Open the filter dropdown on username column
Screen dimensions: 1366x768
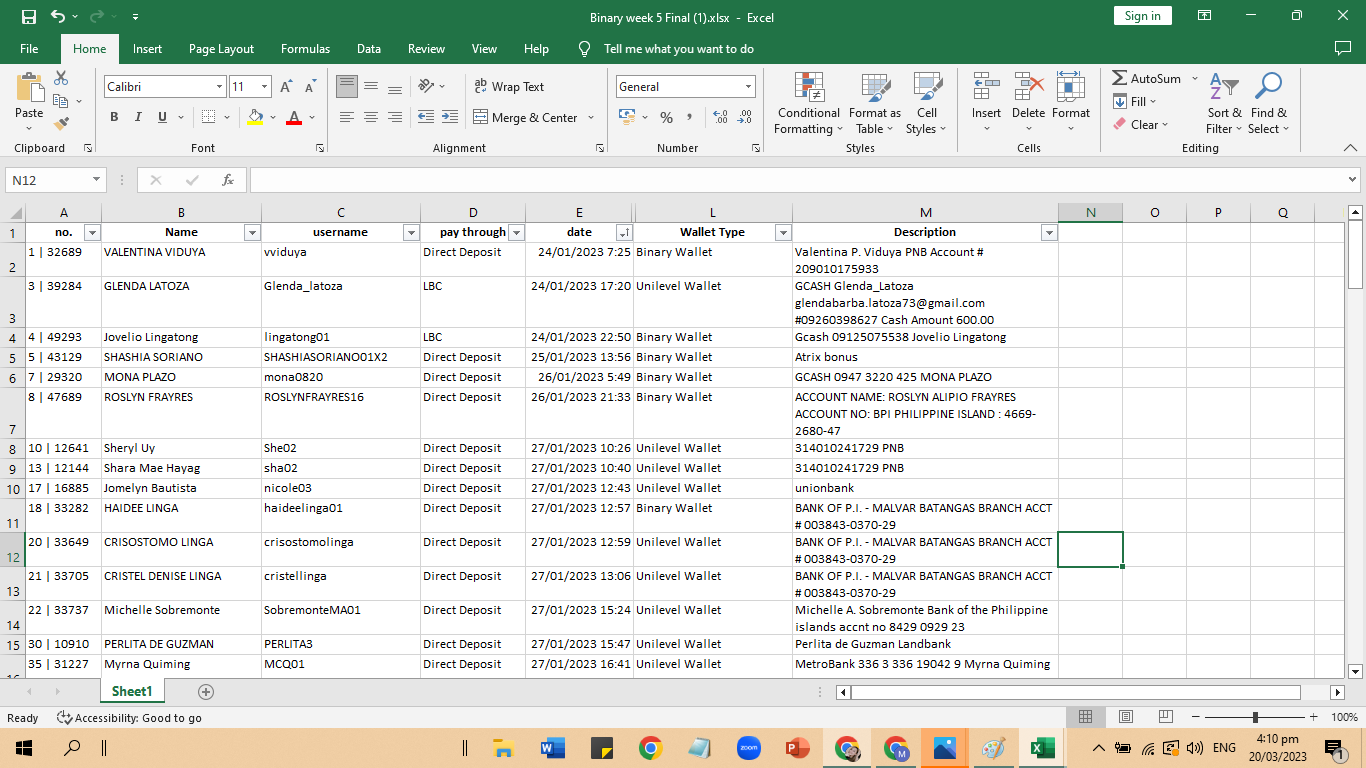(x=411, y=232)
